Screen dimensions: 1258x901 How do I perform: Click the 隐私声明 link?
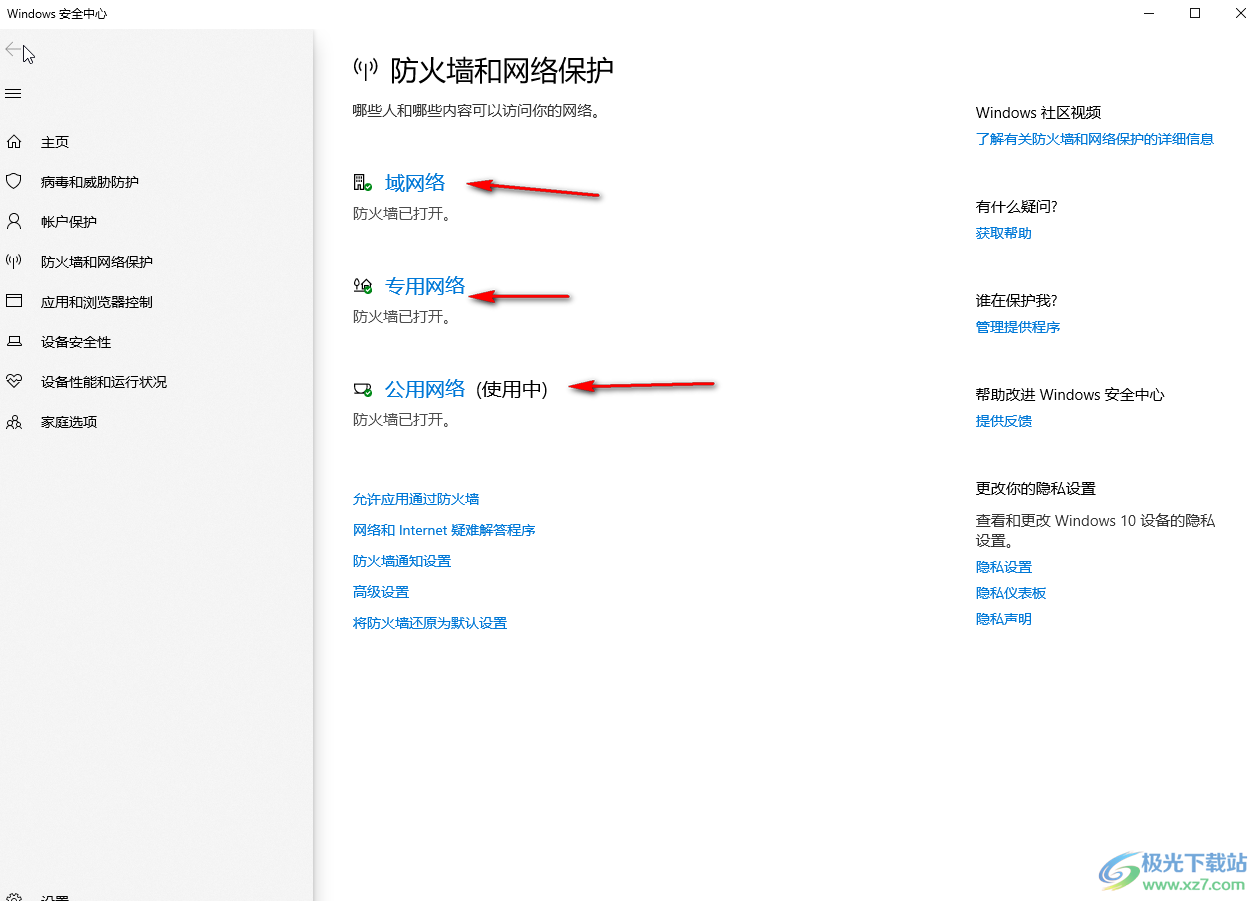pyautogui.click(x=1004, y=619)
